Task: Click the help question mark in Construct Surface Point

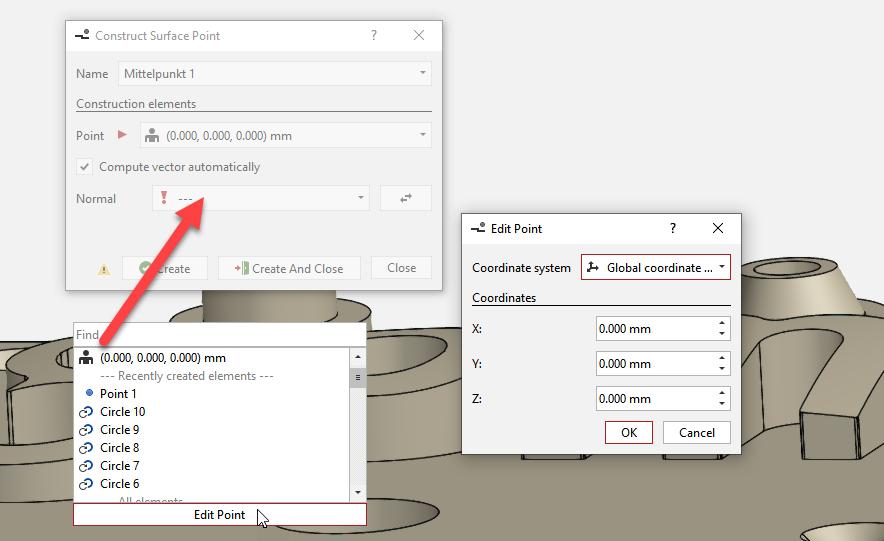Action: coord(374,35)
